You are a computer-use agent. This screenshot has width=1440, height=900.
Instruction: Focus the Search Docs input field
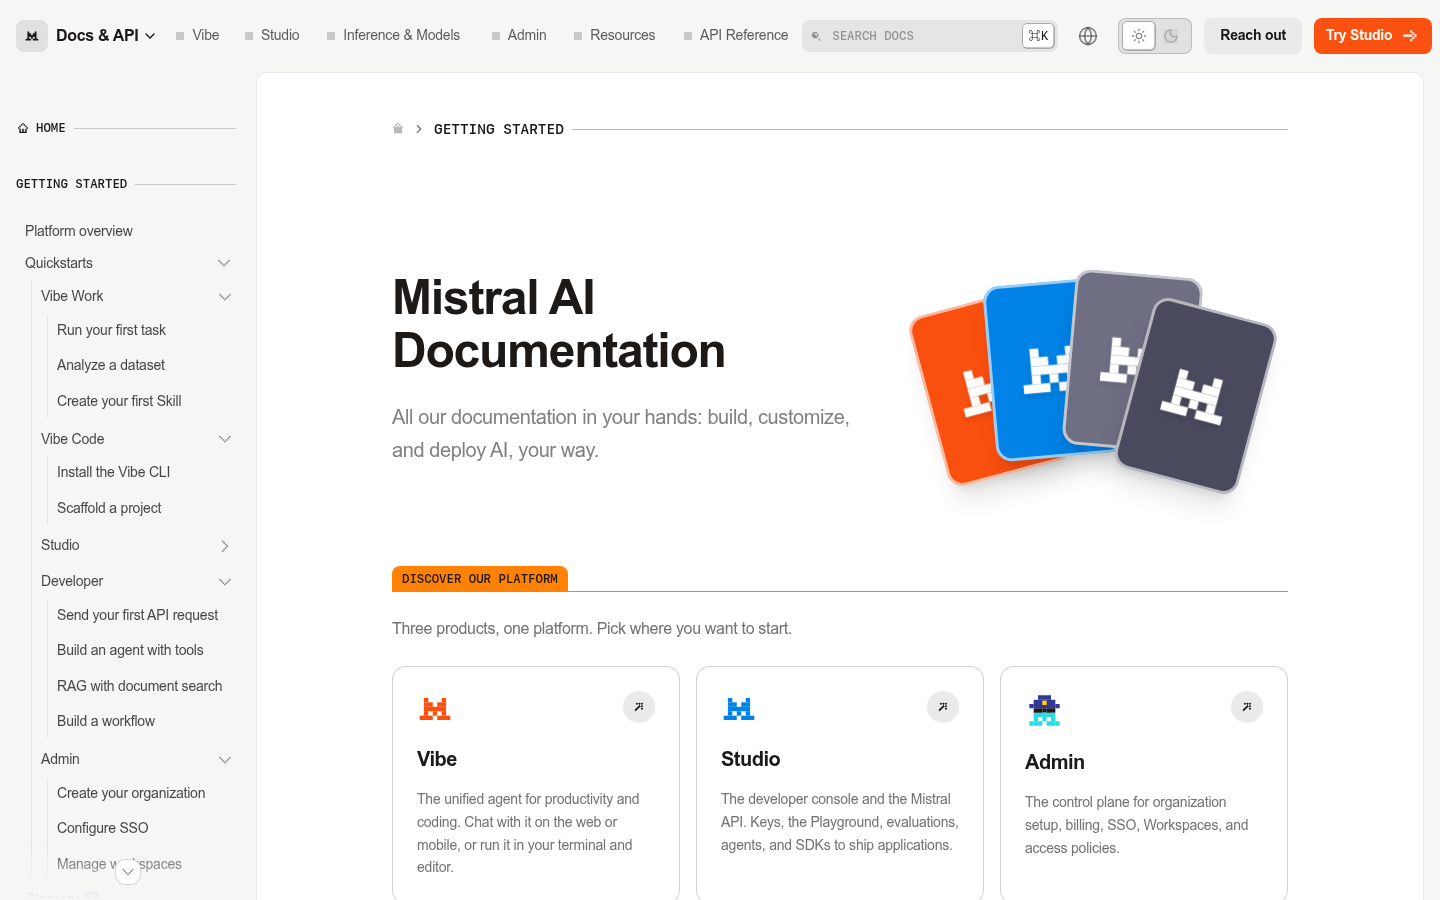tap(929, 36)
